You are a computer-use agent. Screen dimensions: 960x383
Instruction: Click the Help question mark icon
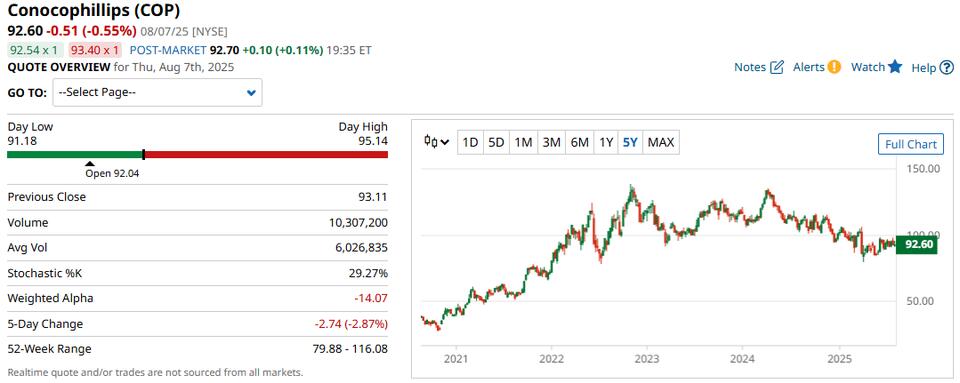point(947,67)
